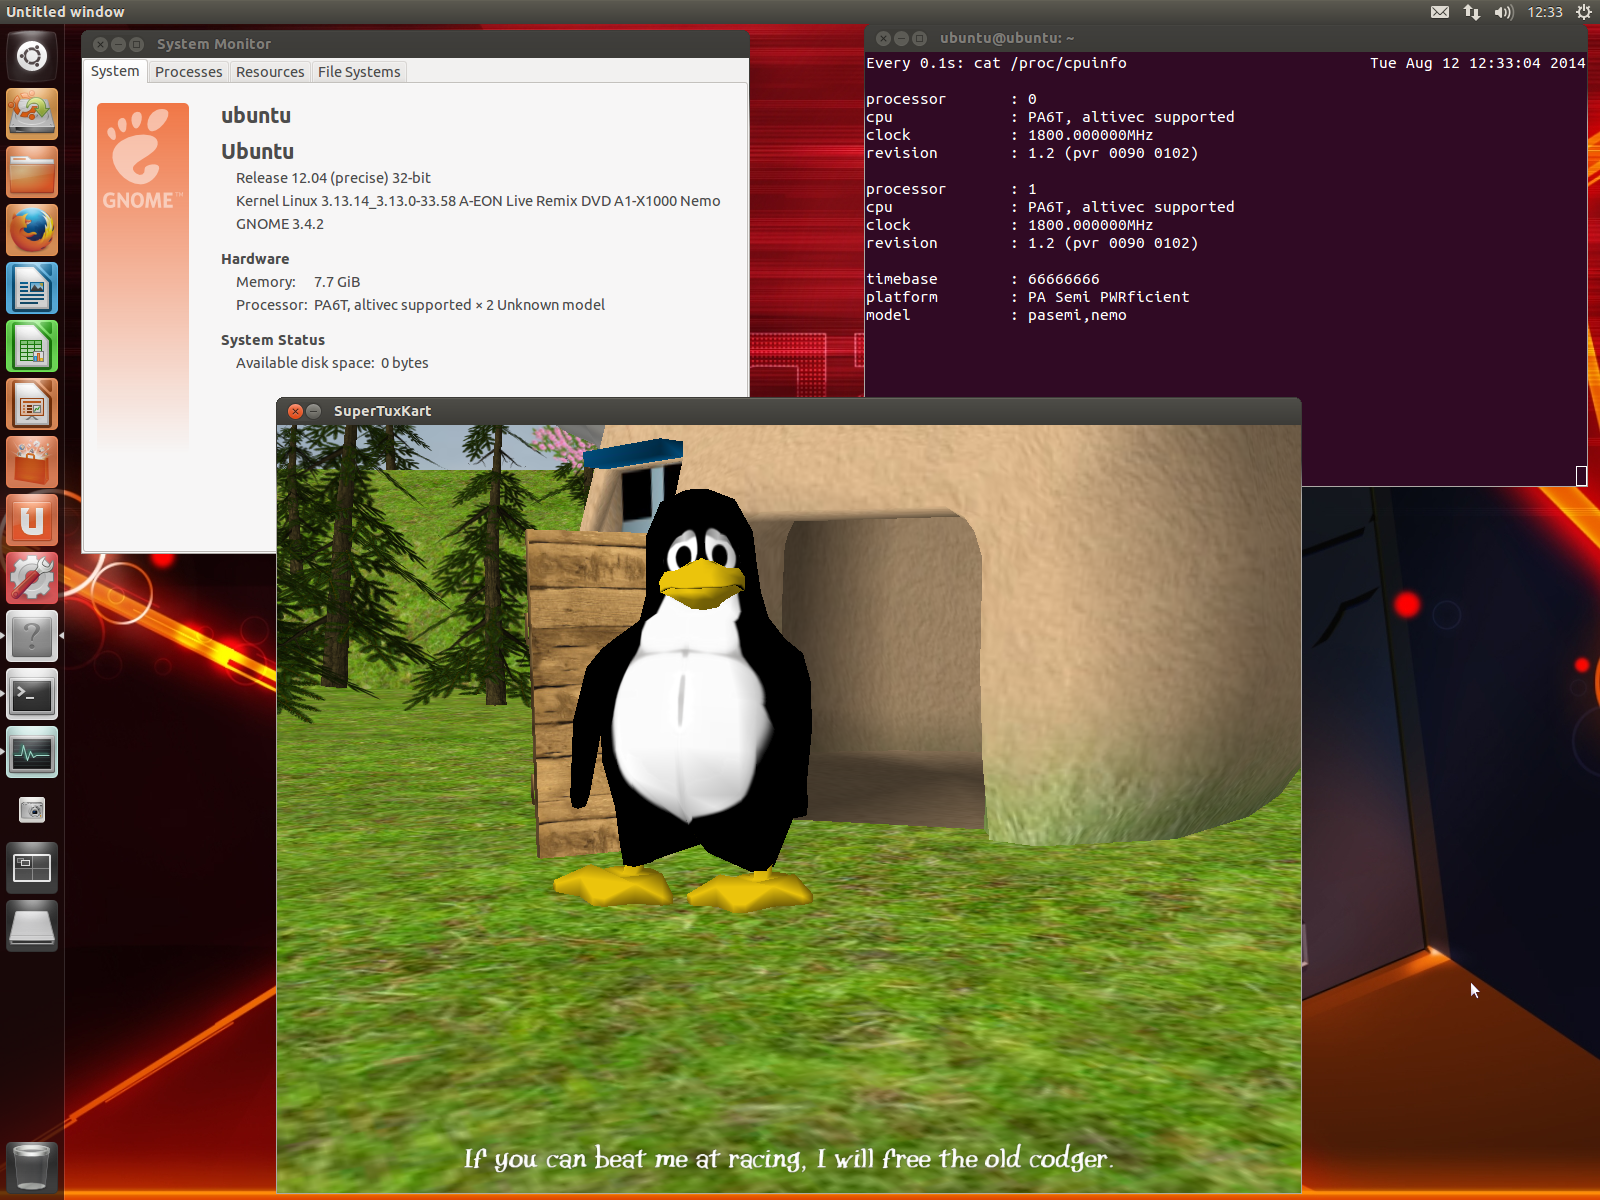The height and width of the screenshot is (1200, 1600).
Task: Launch LibreOffice Impress from the dock
Action: click(32, 405)
